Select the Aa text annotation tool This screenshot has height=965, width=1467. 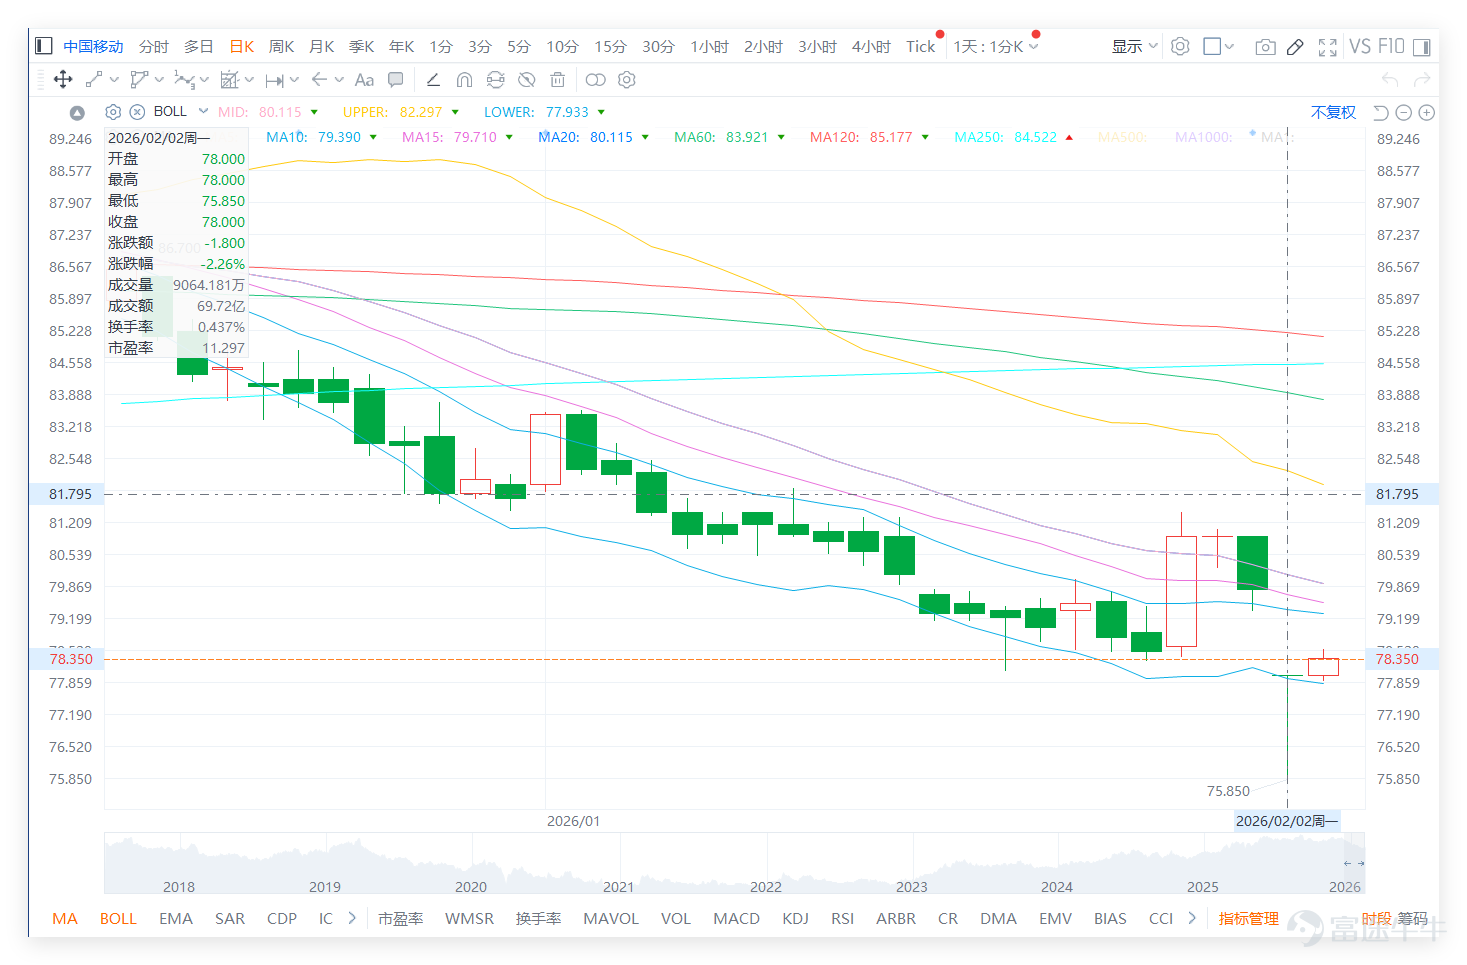point(364,80)
